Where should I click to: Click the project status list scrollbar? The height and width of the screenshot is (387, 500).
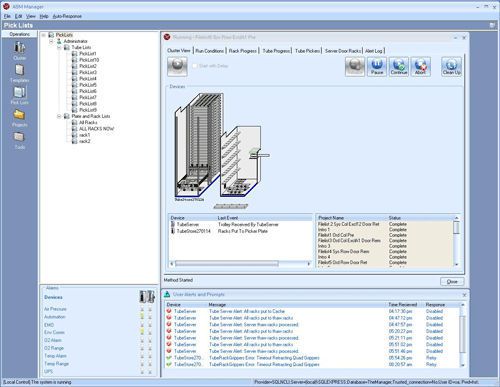coord(457,228)
